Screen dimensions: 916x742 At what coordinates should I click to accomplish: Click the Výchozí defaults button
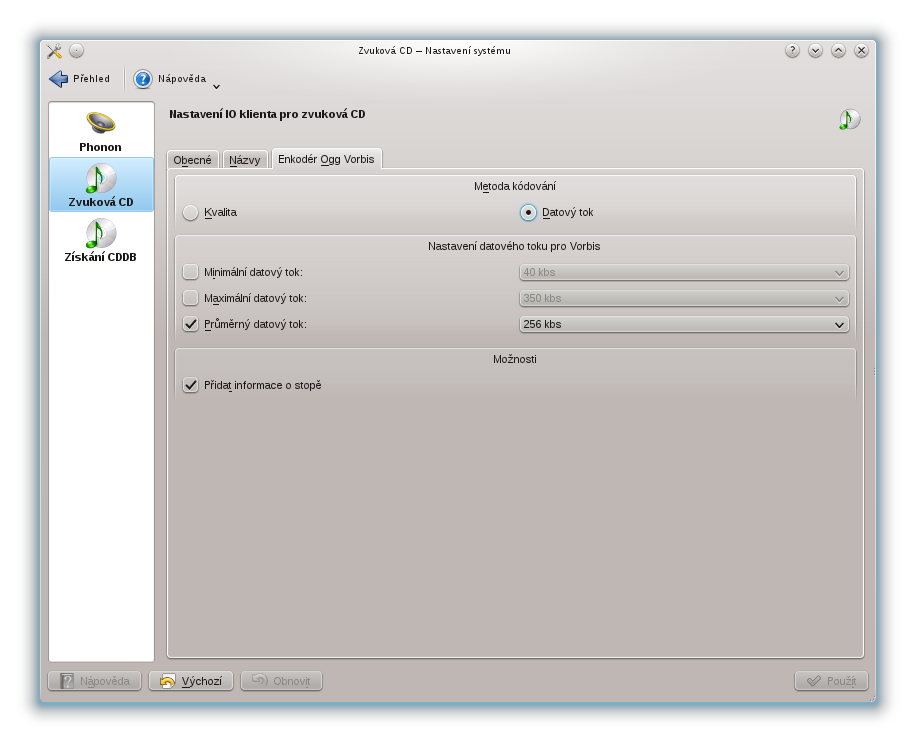(191, 681)
